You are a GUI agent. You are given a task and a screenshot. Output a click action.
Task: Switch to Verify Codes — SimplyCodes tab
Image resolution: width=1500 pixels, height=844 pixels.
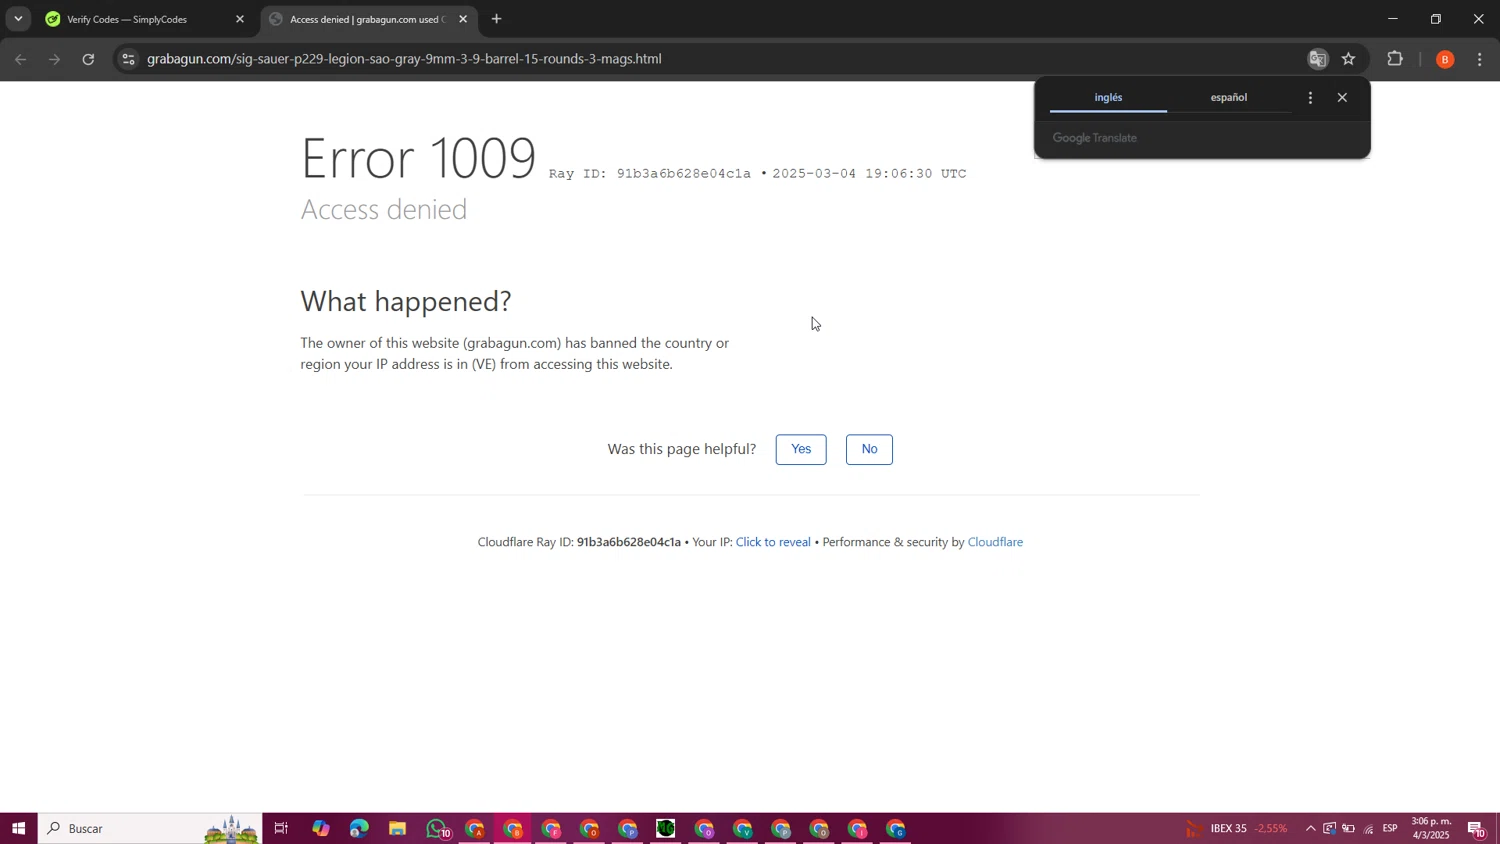click(145, 19)
